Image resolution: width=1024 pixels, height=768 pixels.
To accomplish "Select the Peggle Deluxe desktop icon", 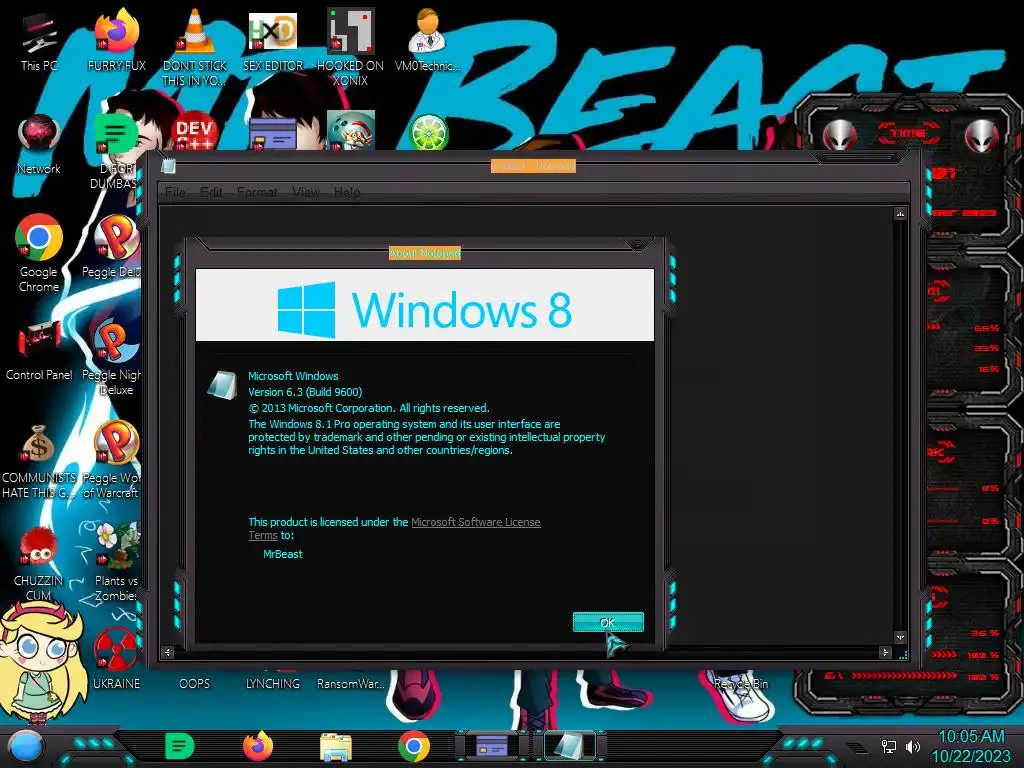I will [x=115, y=247].
